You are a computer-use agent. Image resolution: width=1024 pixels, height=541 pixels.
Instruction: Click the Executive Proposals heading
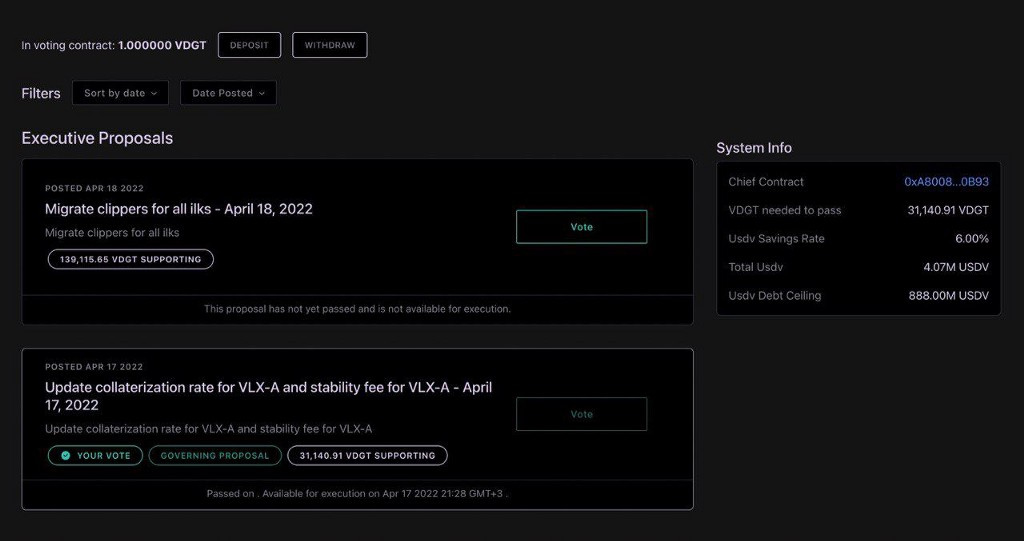tap(97, 138)
